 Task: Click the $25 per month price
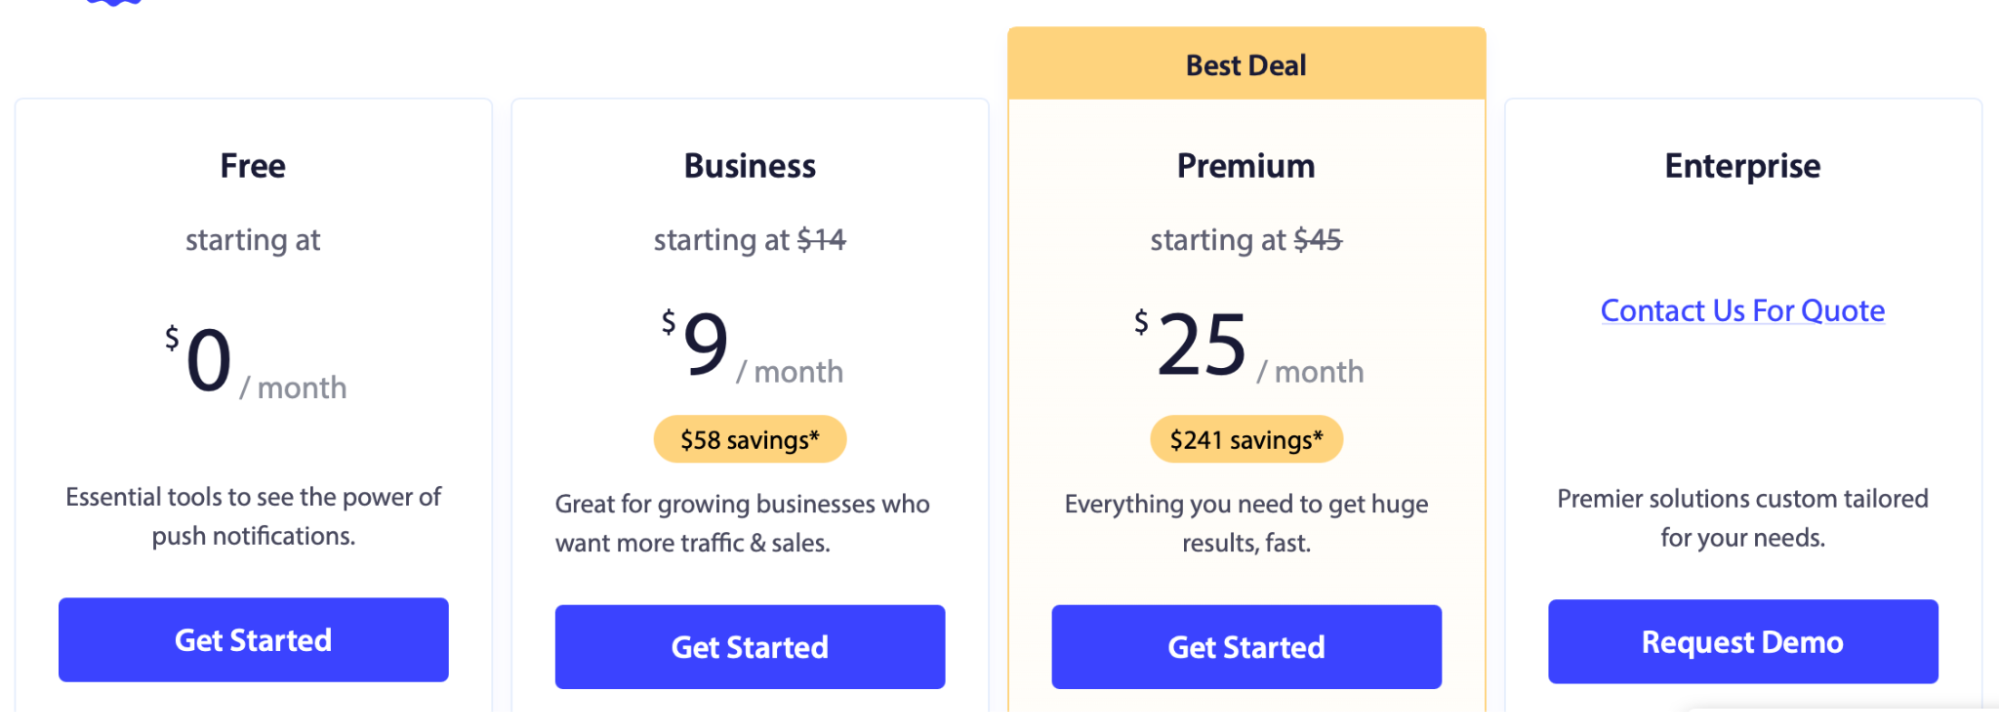click(1248, 345)
